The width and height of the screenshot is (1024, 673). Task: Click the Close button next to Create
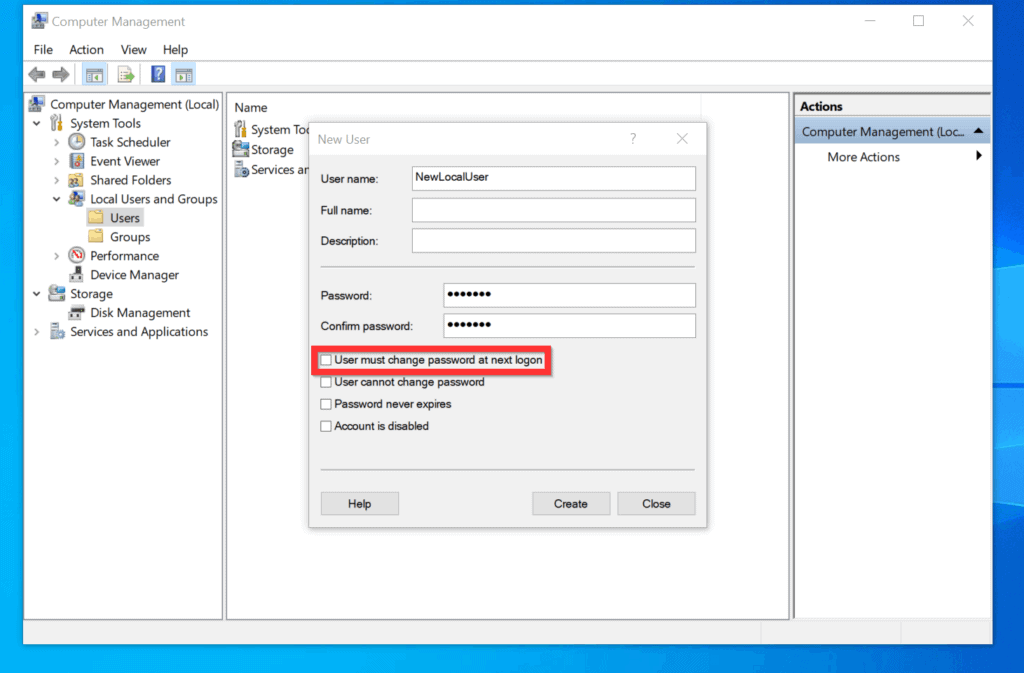click(656, 503)
